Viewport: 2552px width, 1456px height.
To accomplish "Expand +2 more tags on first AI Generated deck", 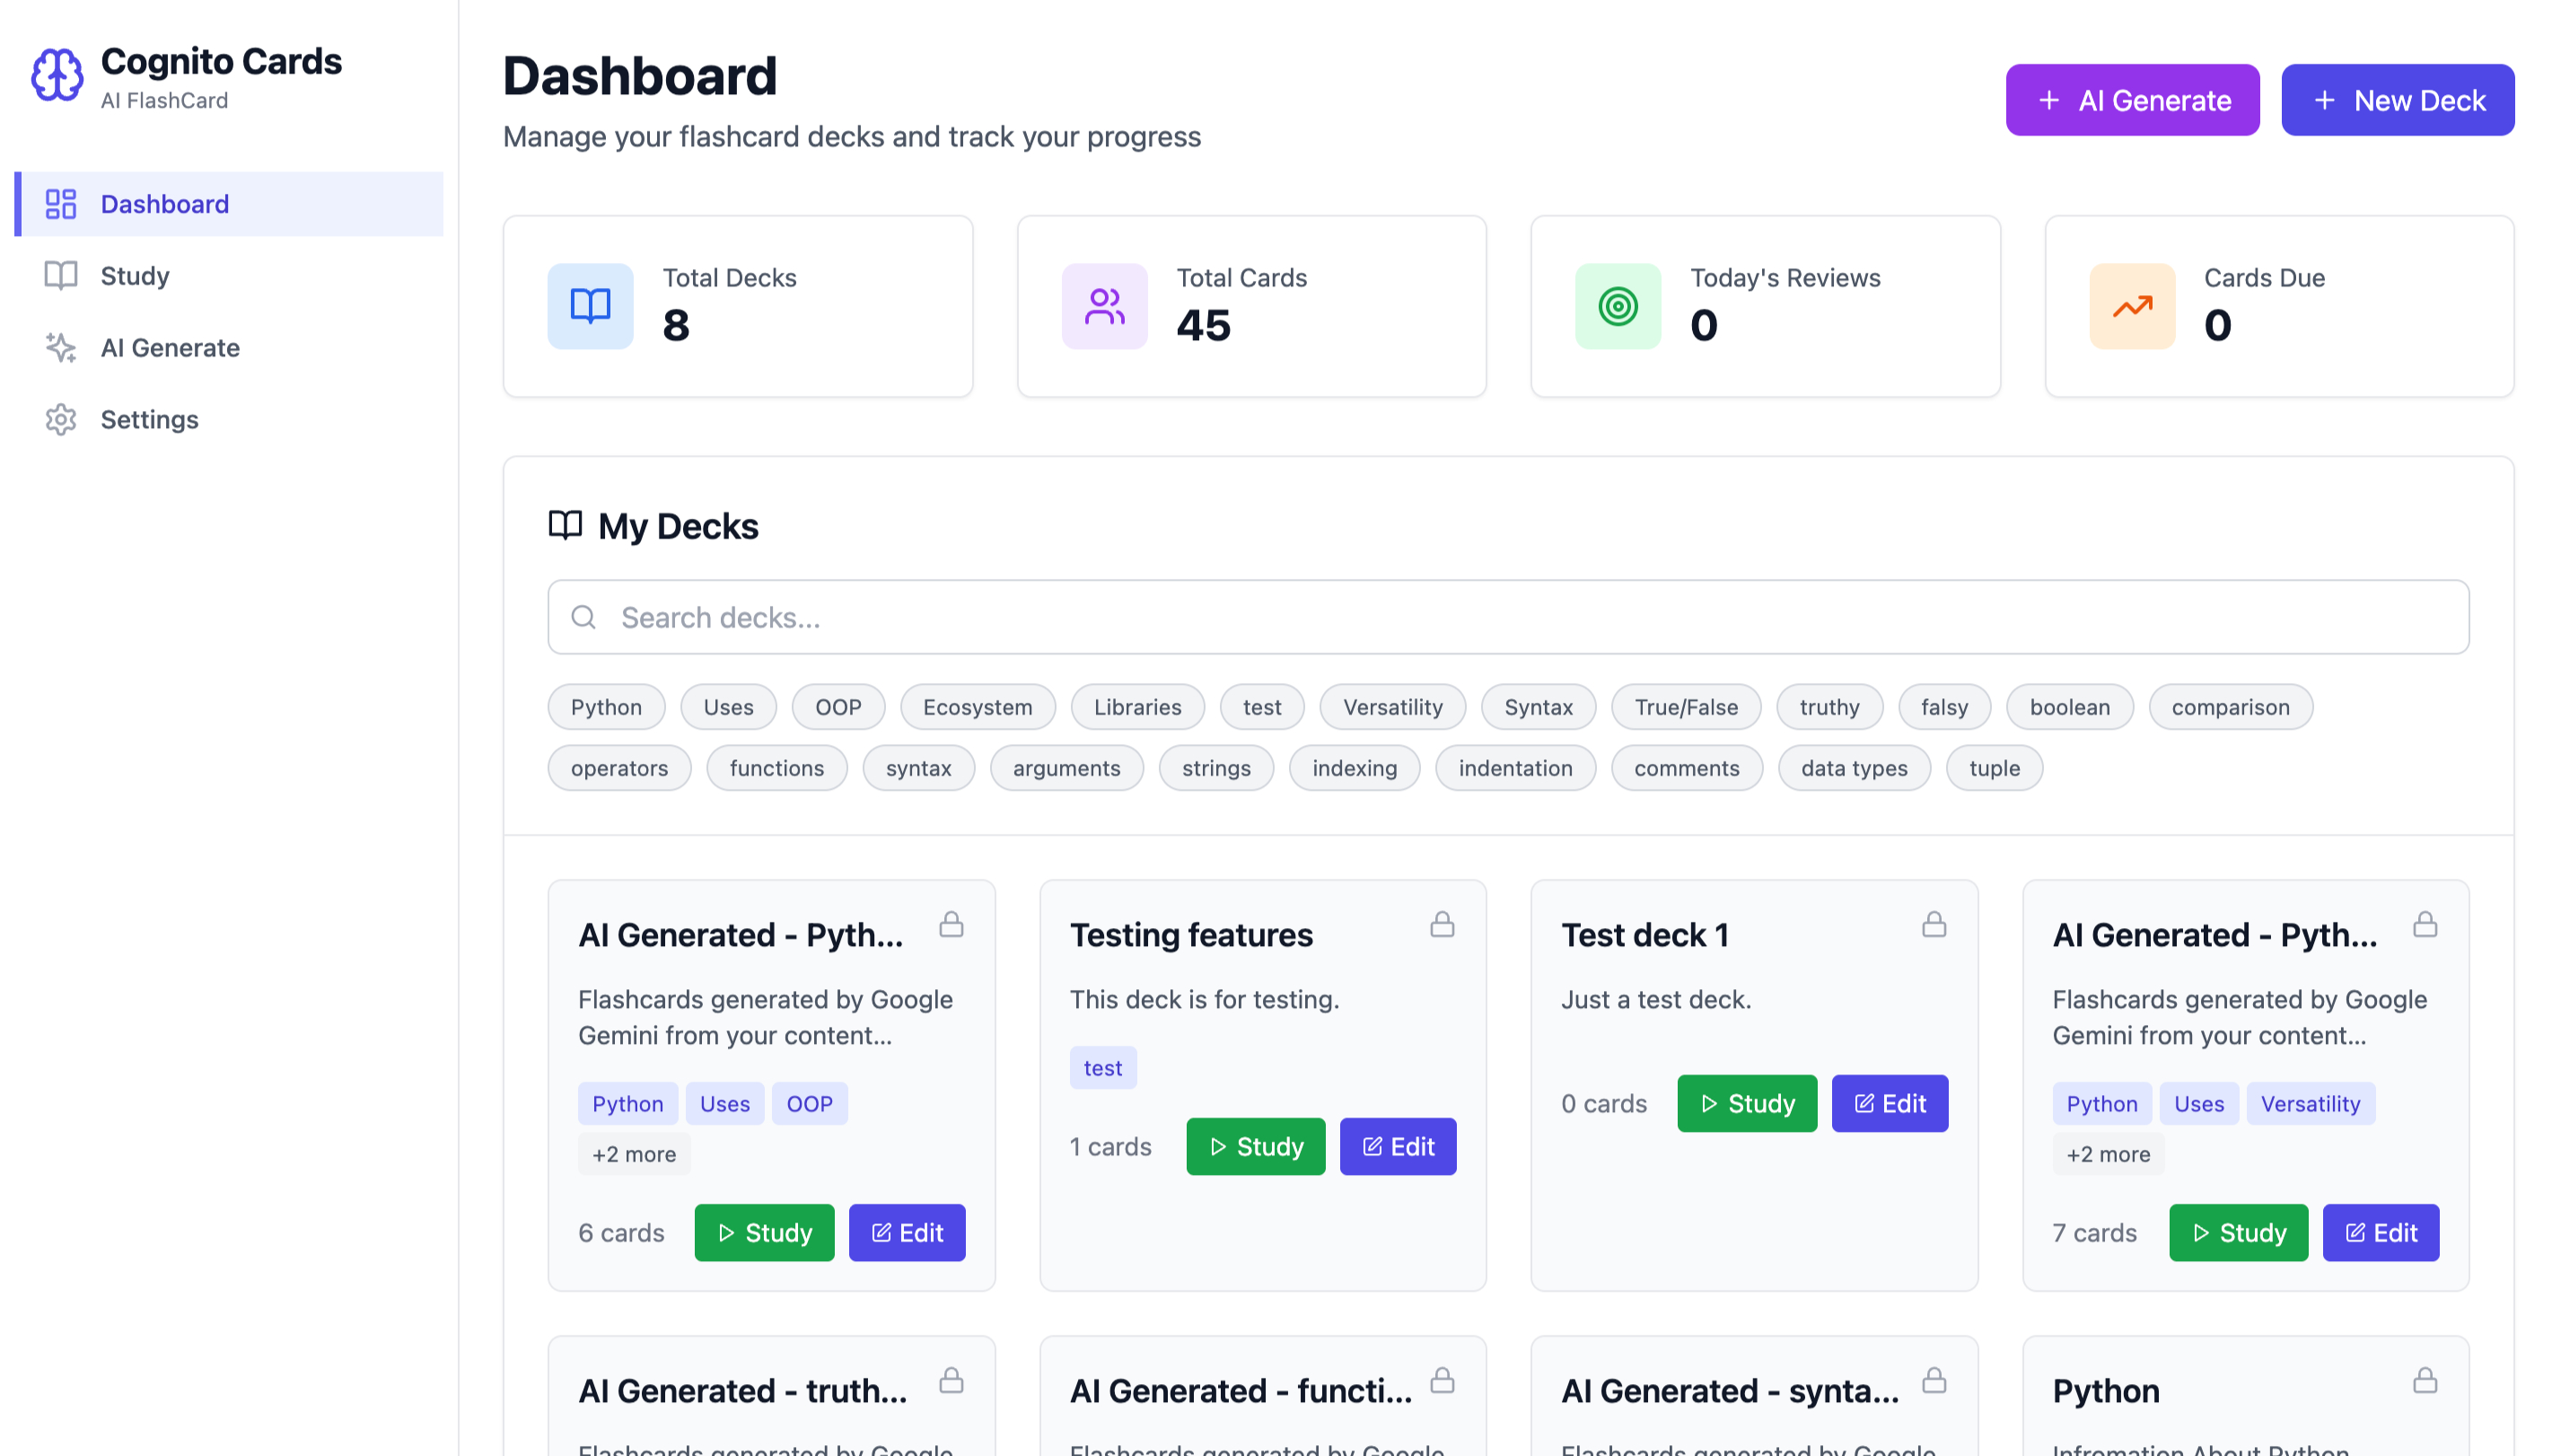I will pos(634,1153).
